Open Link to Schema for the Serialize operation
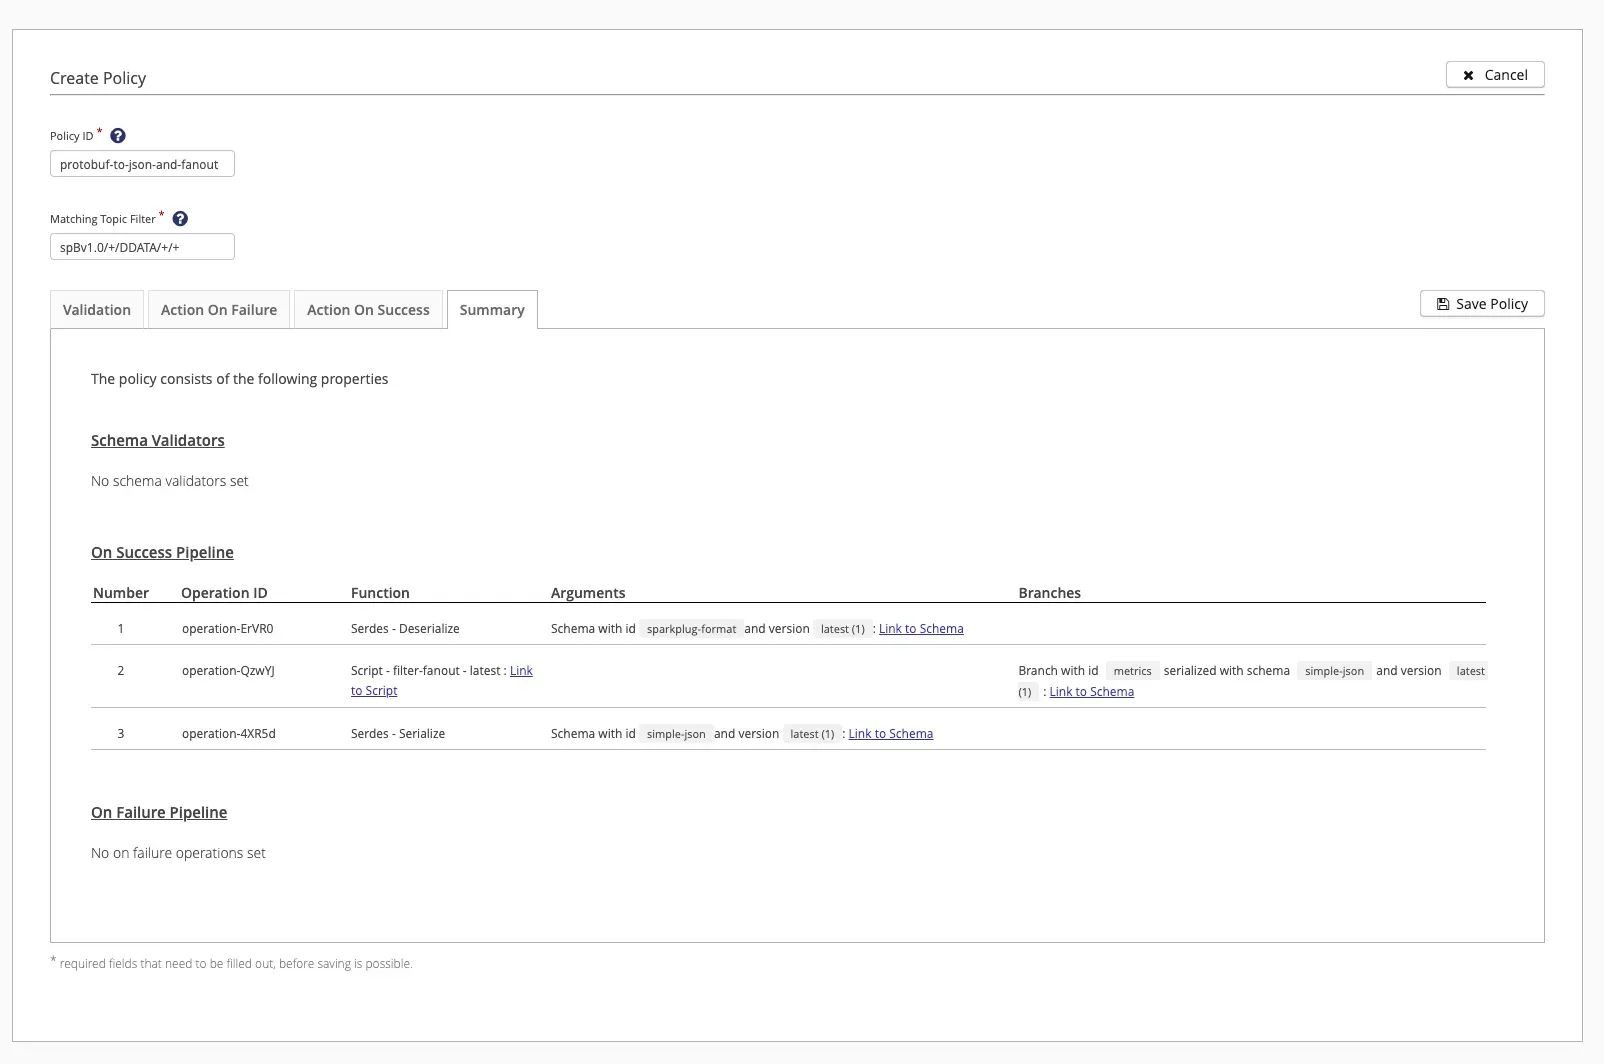Viewport: 1604px width, 1064px height. (x=890, y=733)
